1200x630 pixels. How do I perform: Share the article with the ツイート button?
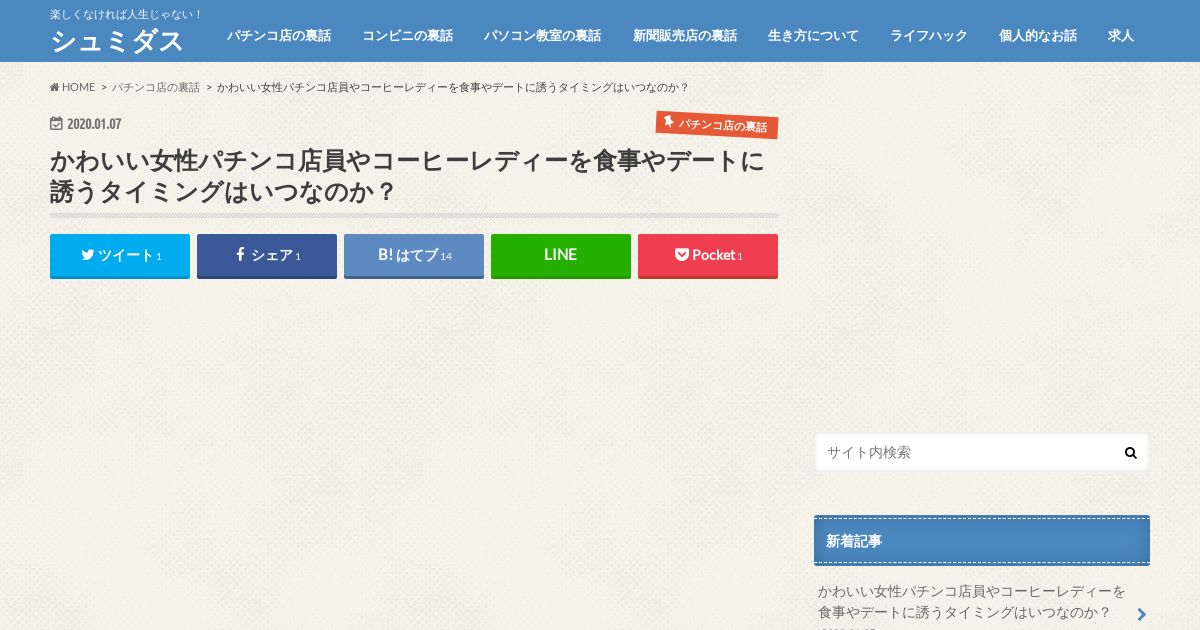click(120, 255)
